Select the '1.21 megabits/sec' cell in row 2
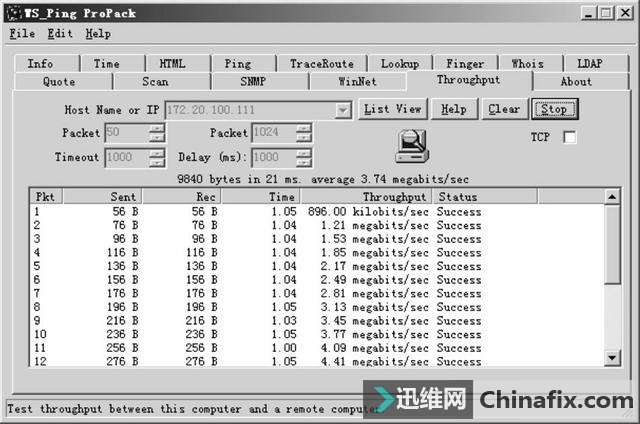This screenshot has height=424, width=640. (375, 225)
